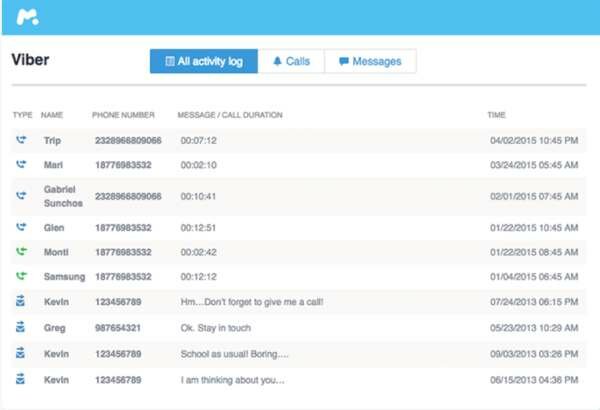Open the All activity log tab
The image size is (600, 410).
(x=204, y=61)
